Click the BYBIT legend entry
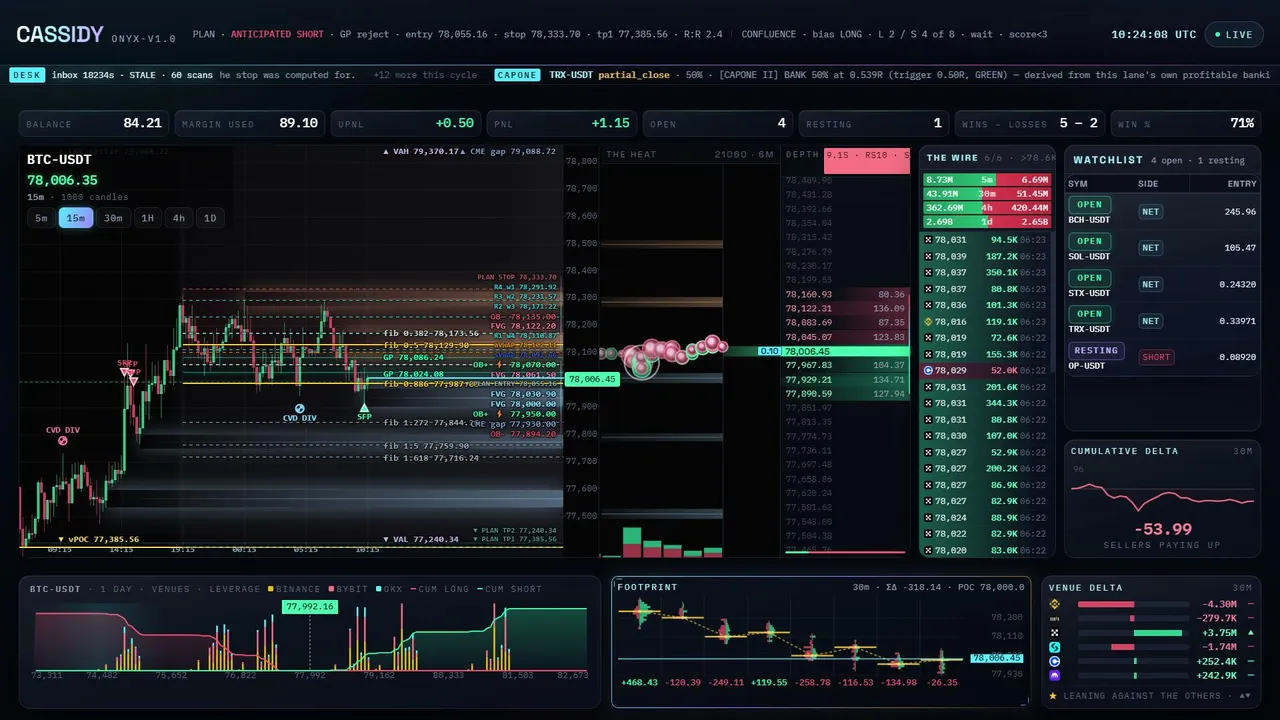This screenshot has height=720, width=1280. 346,589
